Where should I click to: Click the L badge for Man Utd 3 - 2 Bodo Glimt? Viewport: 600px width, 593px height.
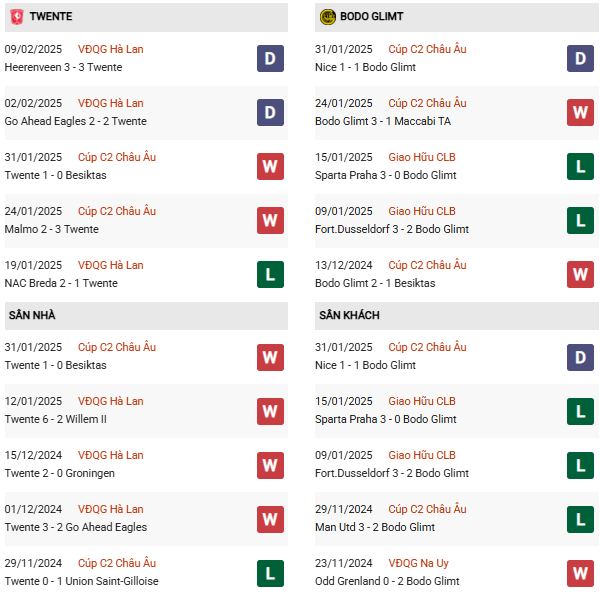tap(581, 519)
